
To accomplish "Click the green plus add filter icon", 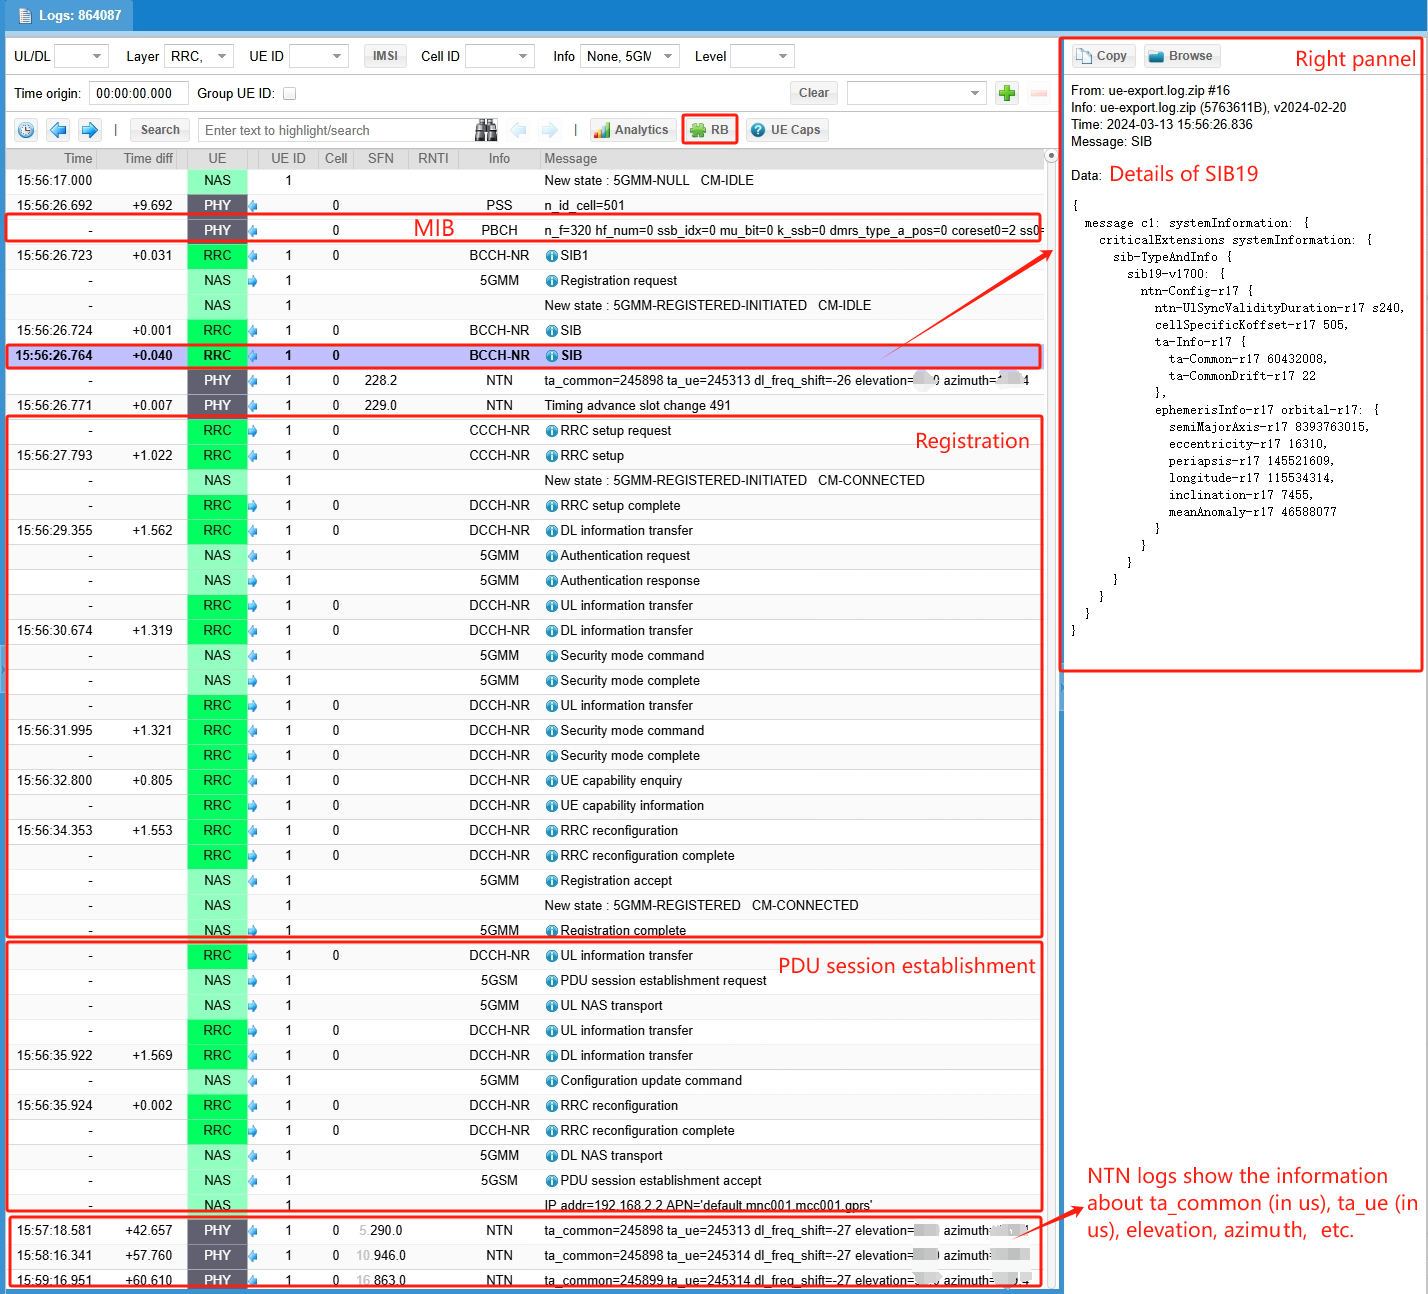I will 1007,93.
